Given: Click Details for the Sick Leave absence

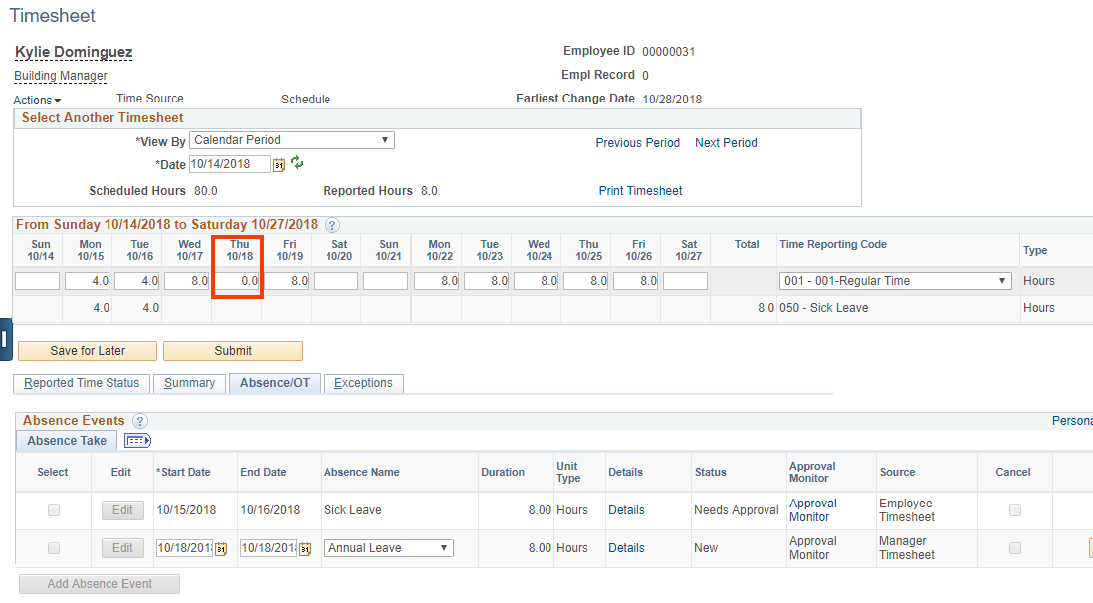Looking at the screenshot, I should click(x=626, y=509).
